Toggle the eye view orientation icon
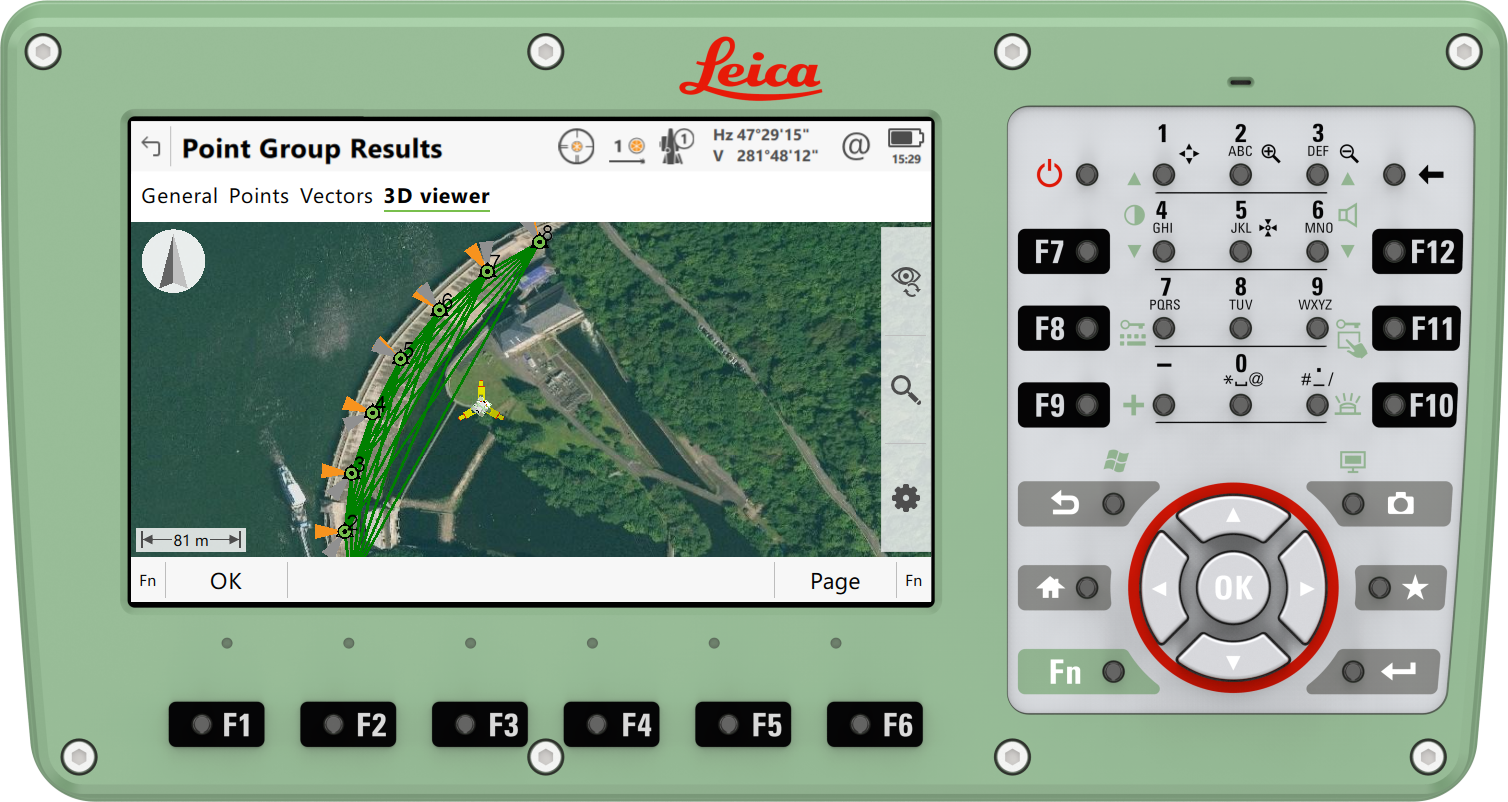The image size is (1508, 802). pos(906,281)
